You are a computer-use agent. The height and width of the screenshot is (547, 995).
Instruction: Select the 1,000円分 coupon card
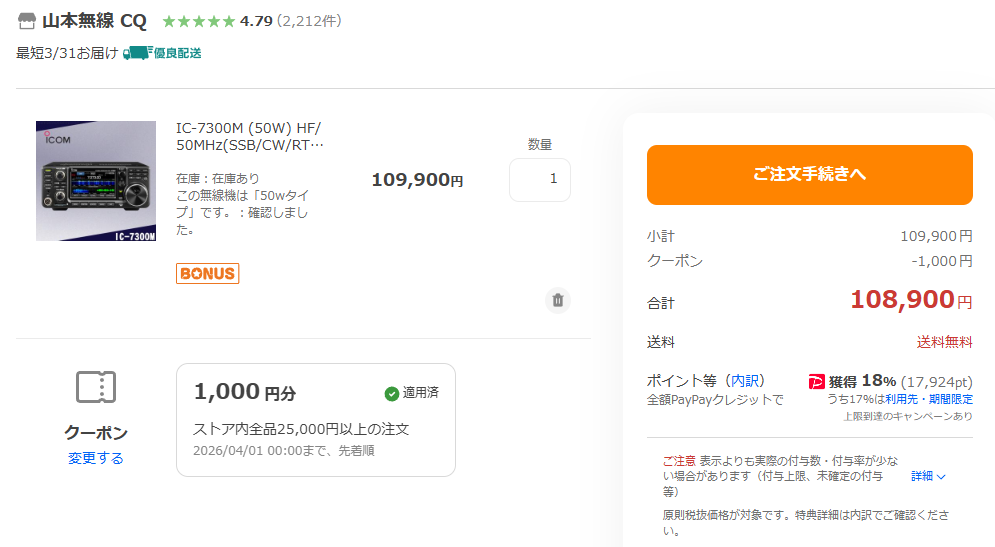pyautogui.click(x=315, y=420)
